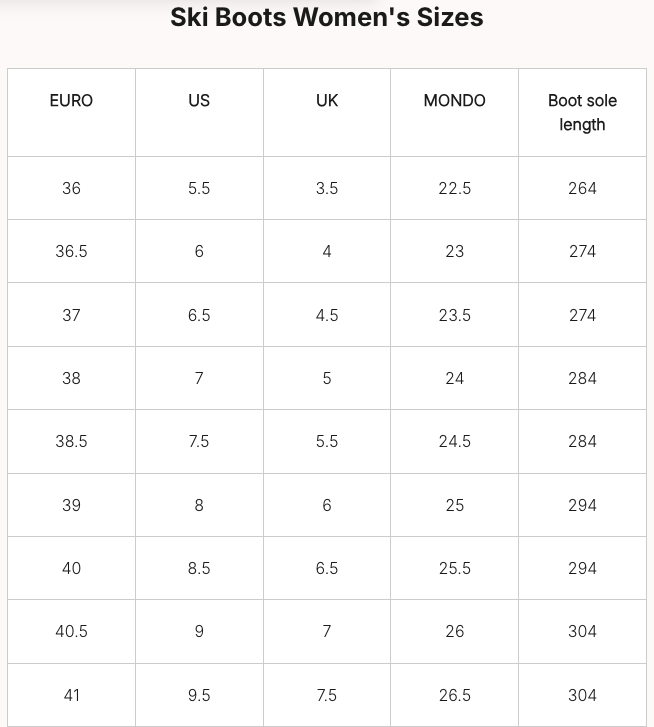Click the US 8.5 cell
Image resolution: width=654 pixels, height=727 pixels.
pos(199,568)
